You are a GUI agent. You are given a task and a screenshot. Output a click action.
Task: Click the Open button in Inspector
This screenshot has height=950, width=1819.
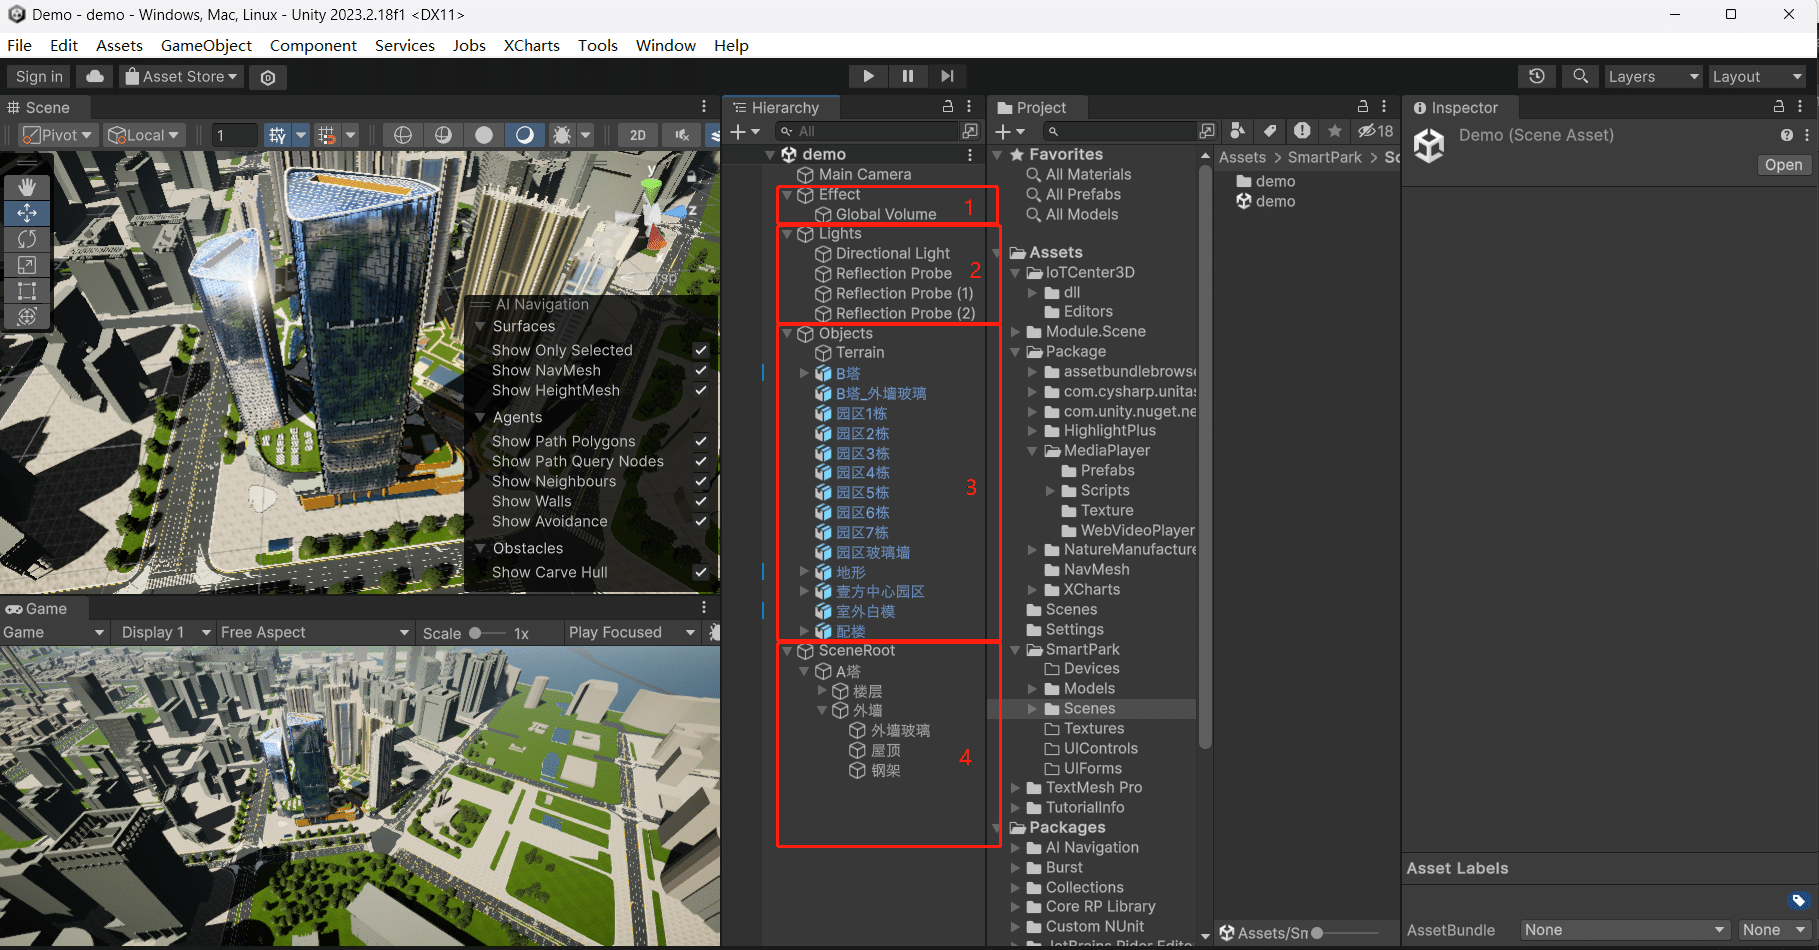coord(1783,165)
